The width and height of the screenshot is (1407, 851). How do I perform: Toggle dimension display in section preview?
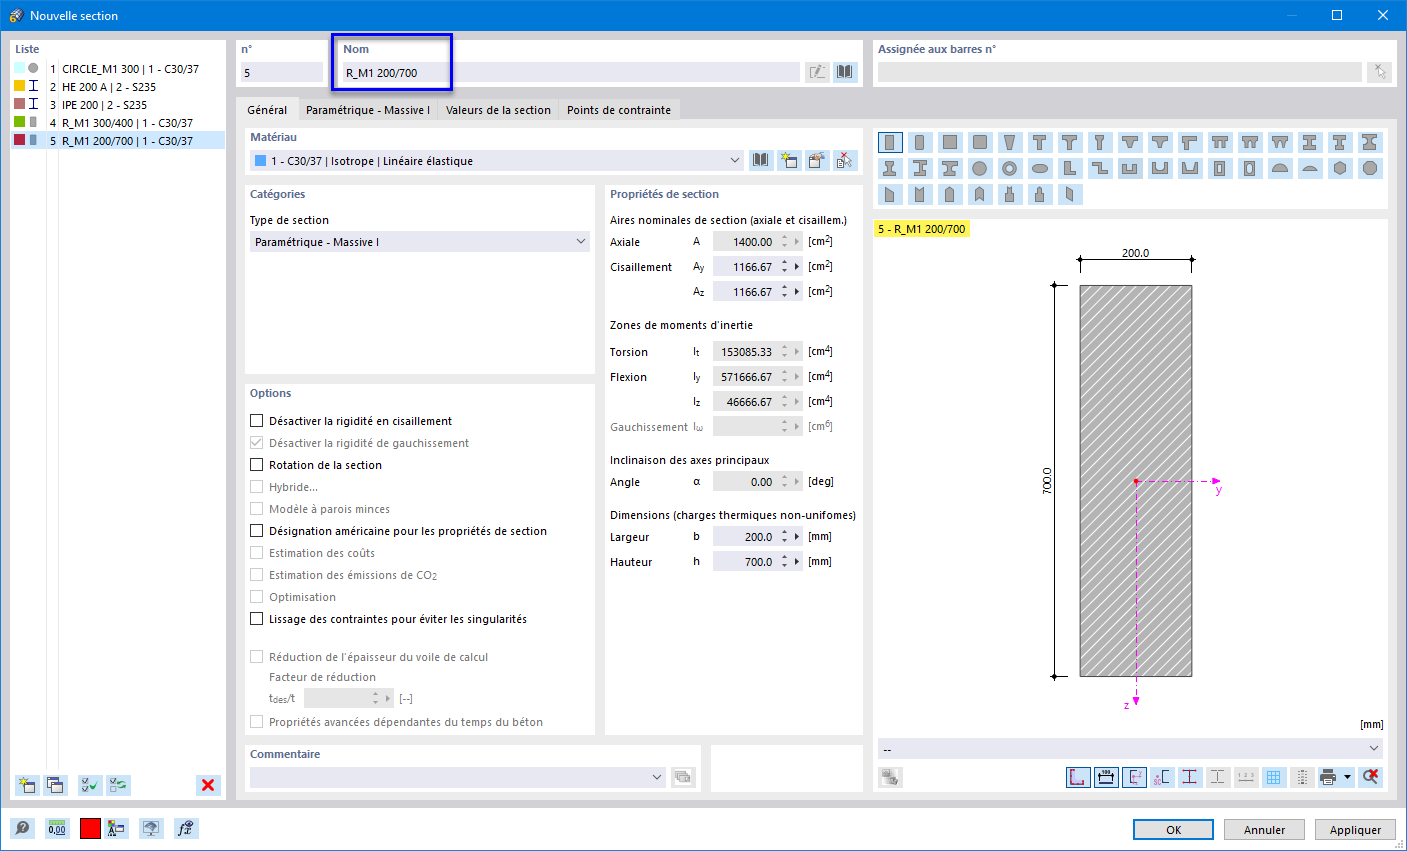1106,777
